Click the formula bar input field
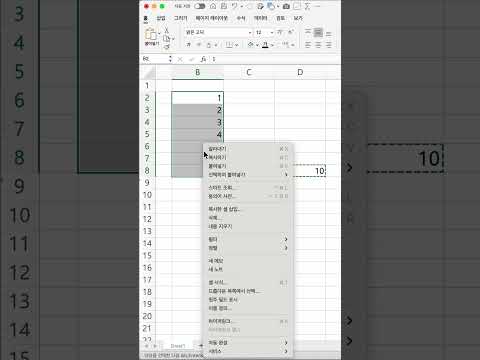The width and height of the screenshot is (480, 360). point(275,59)
